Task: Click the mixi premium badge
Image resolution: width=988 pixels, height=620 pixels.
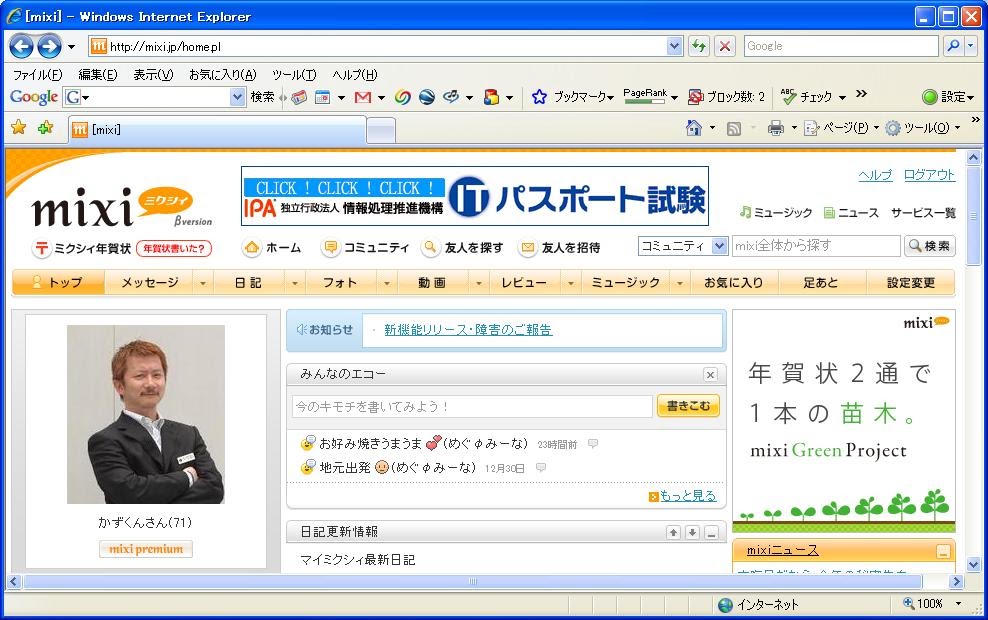Action: (146, 549)
